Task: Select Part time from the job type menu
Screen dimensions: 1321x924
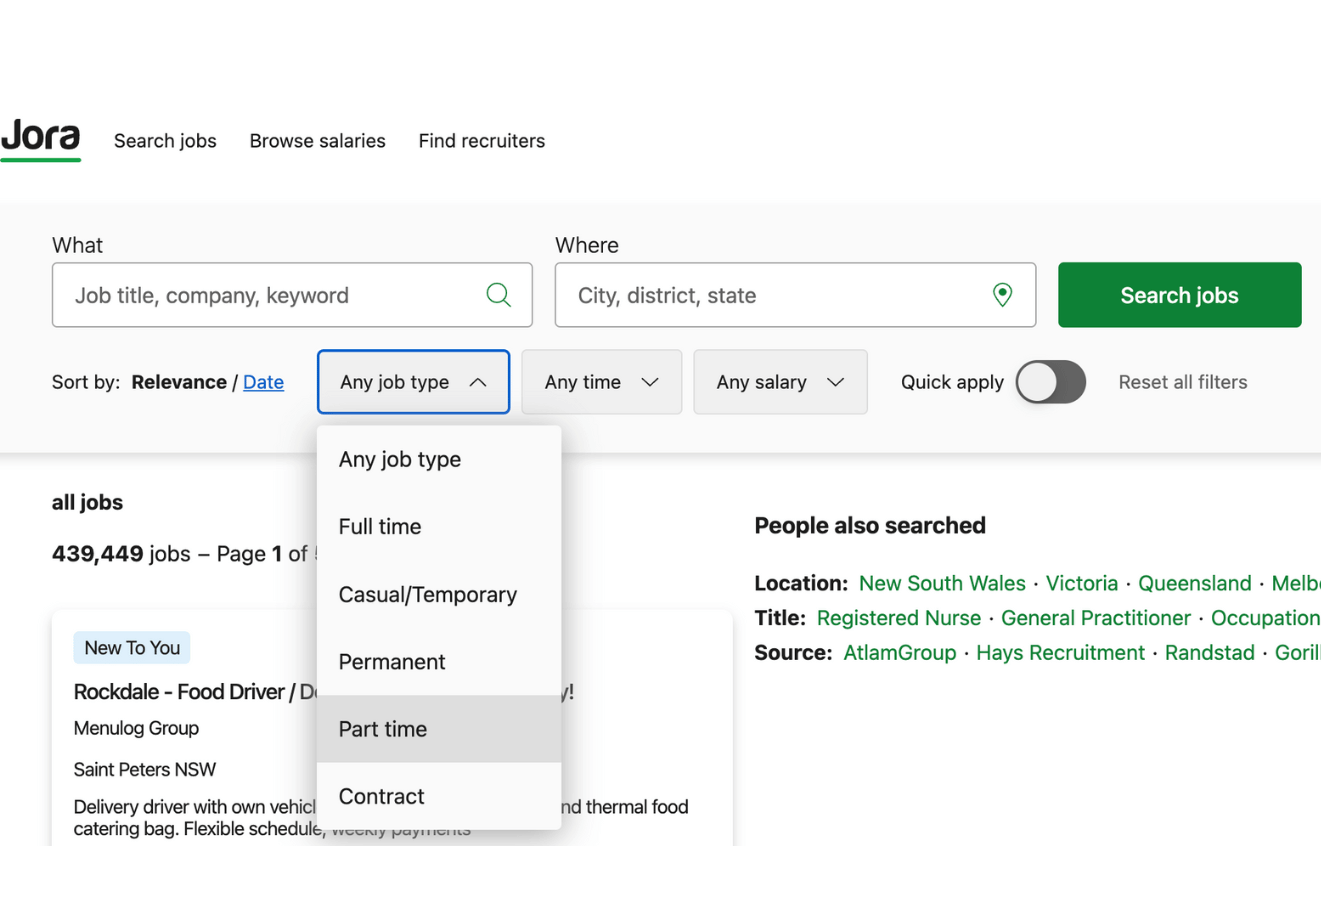Action: pyautogui.click(x=383, y=728)
